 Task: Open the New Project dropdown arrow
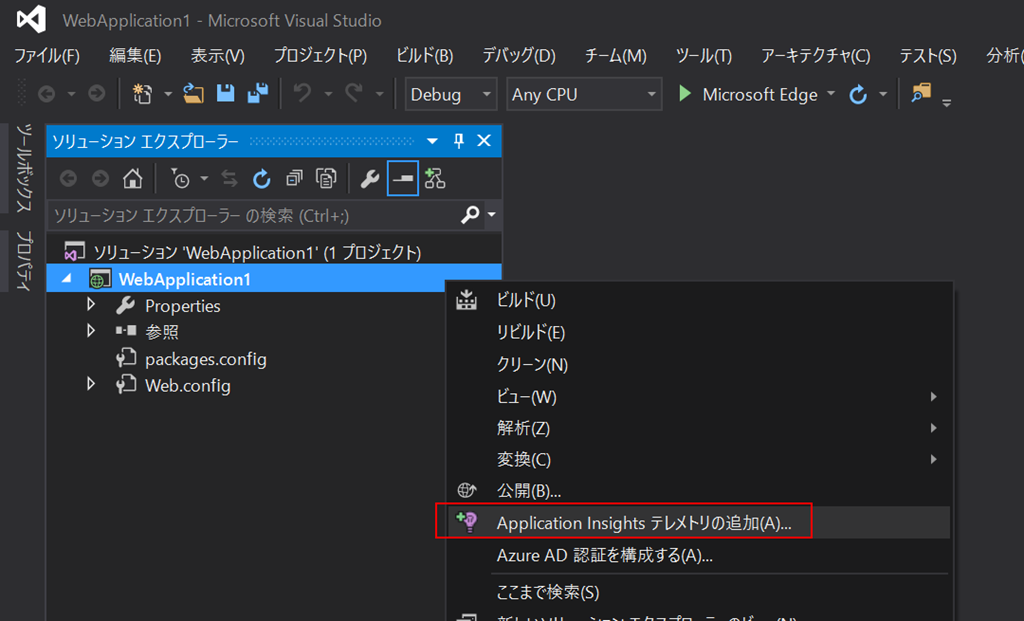point(168,95)
